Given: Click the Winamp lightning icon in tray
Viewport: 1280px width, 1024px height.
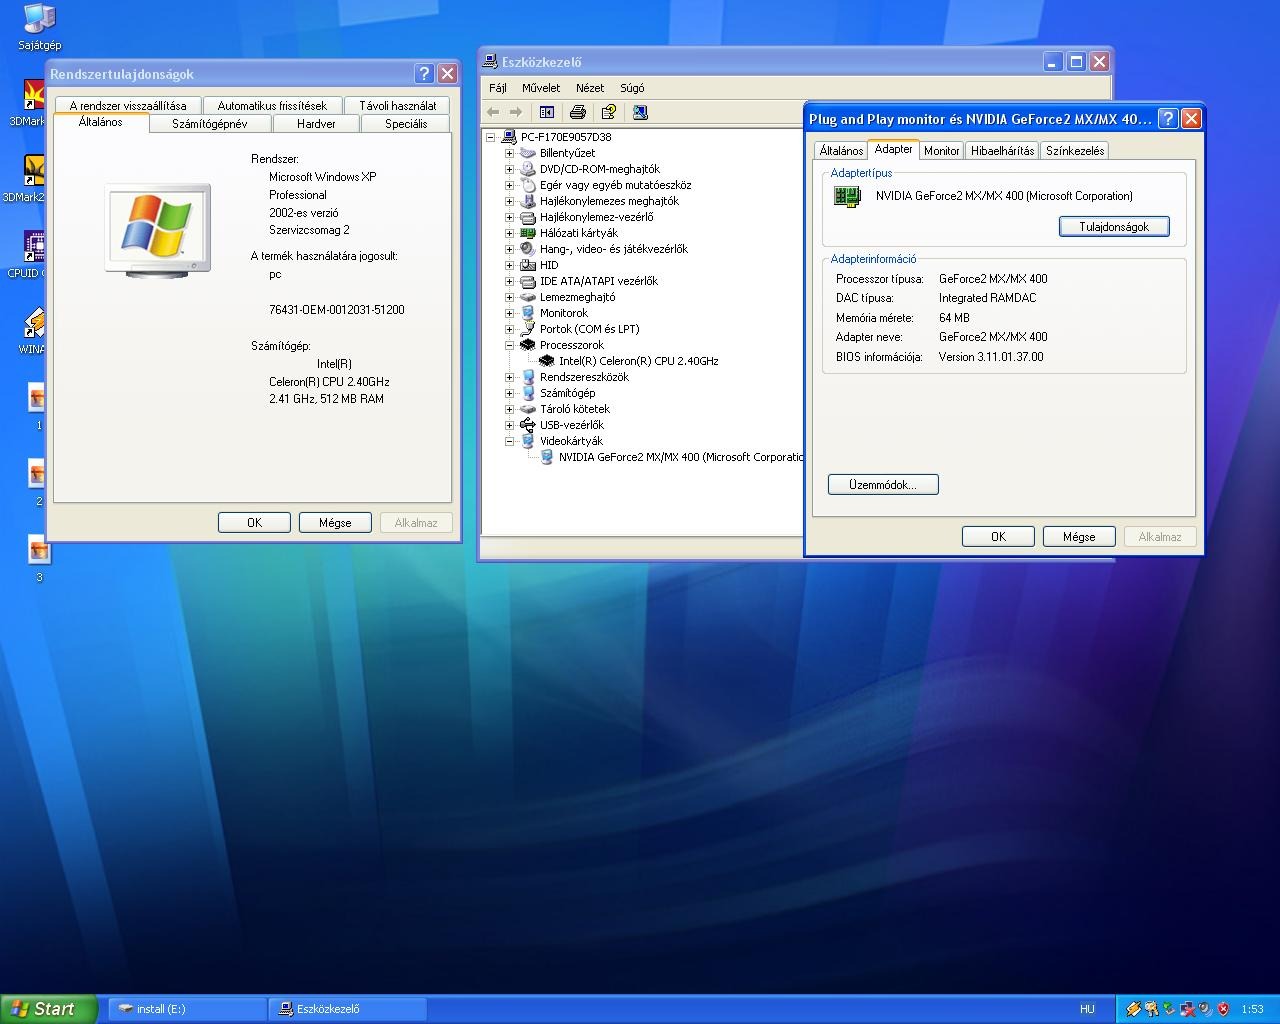Looking at the screenshot, I should click(x=1134, y=1009).
